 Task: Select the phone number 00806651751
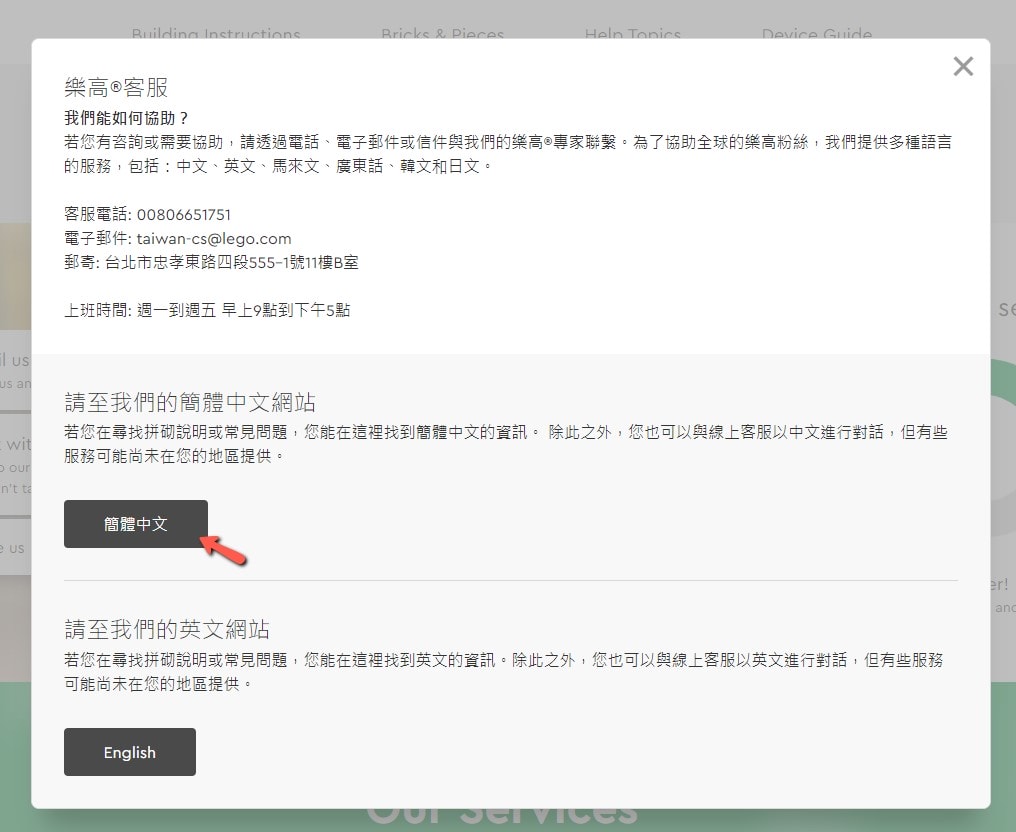(183, 214)
